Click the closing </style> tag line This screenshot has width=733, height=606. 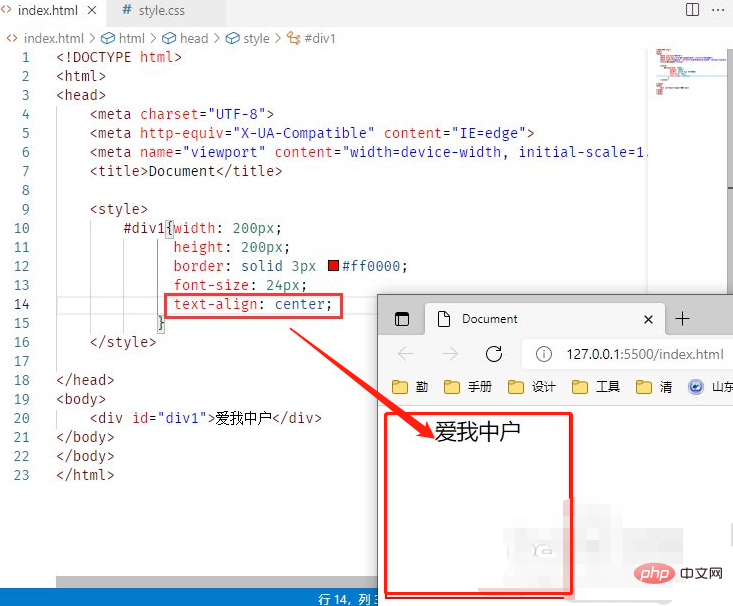coord(123,342)
